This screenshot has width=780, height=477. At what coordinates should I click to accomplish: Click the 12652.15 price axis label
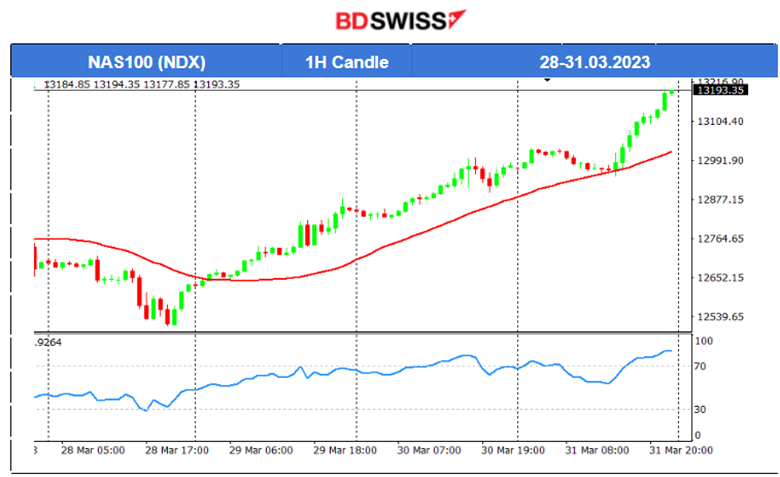click(720, 278)
